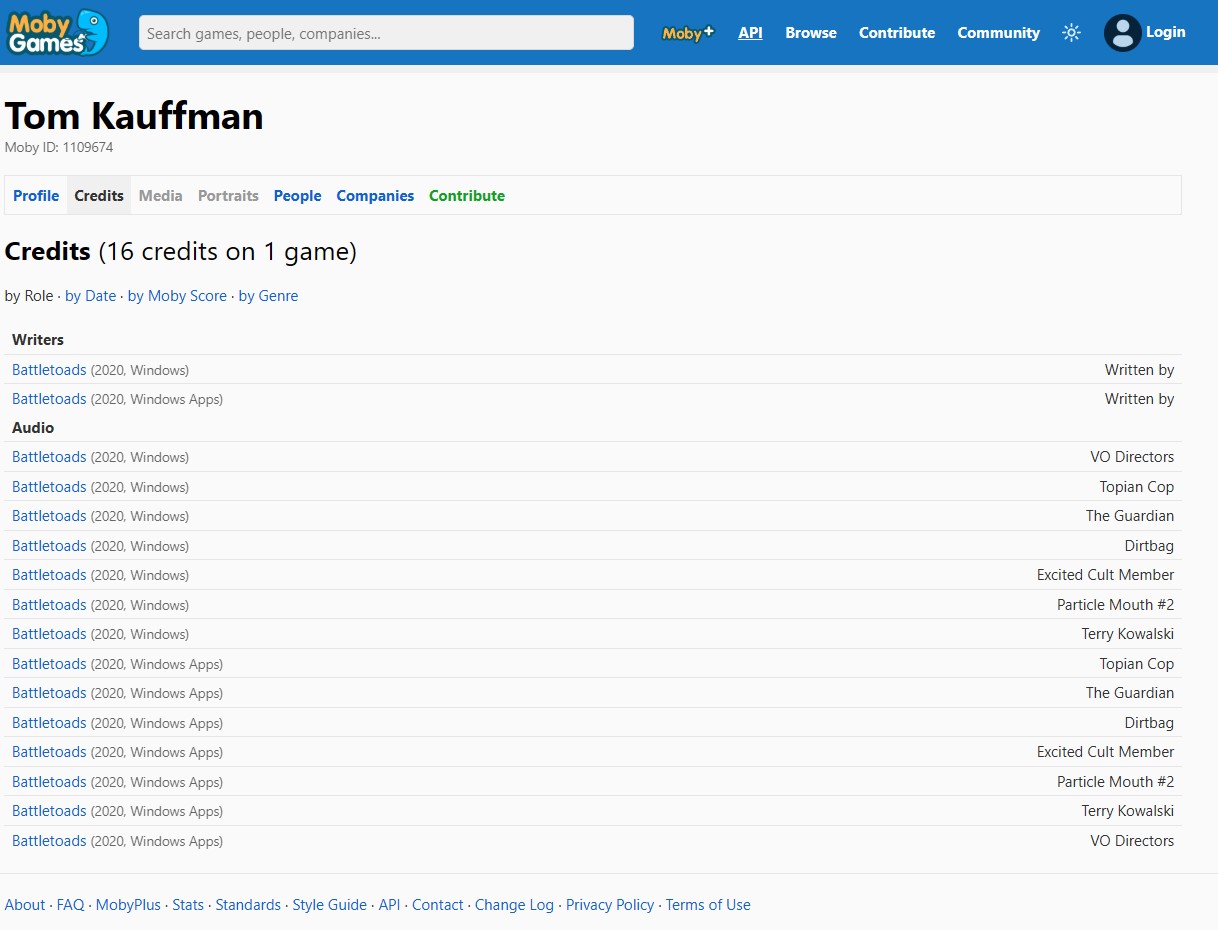1218x930 pixels.
Task: Open Battletoads in Windows Terry Kowalski row
Action: 49,634
